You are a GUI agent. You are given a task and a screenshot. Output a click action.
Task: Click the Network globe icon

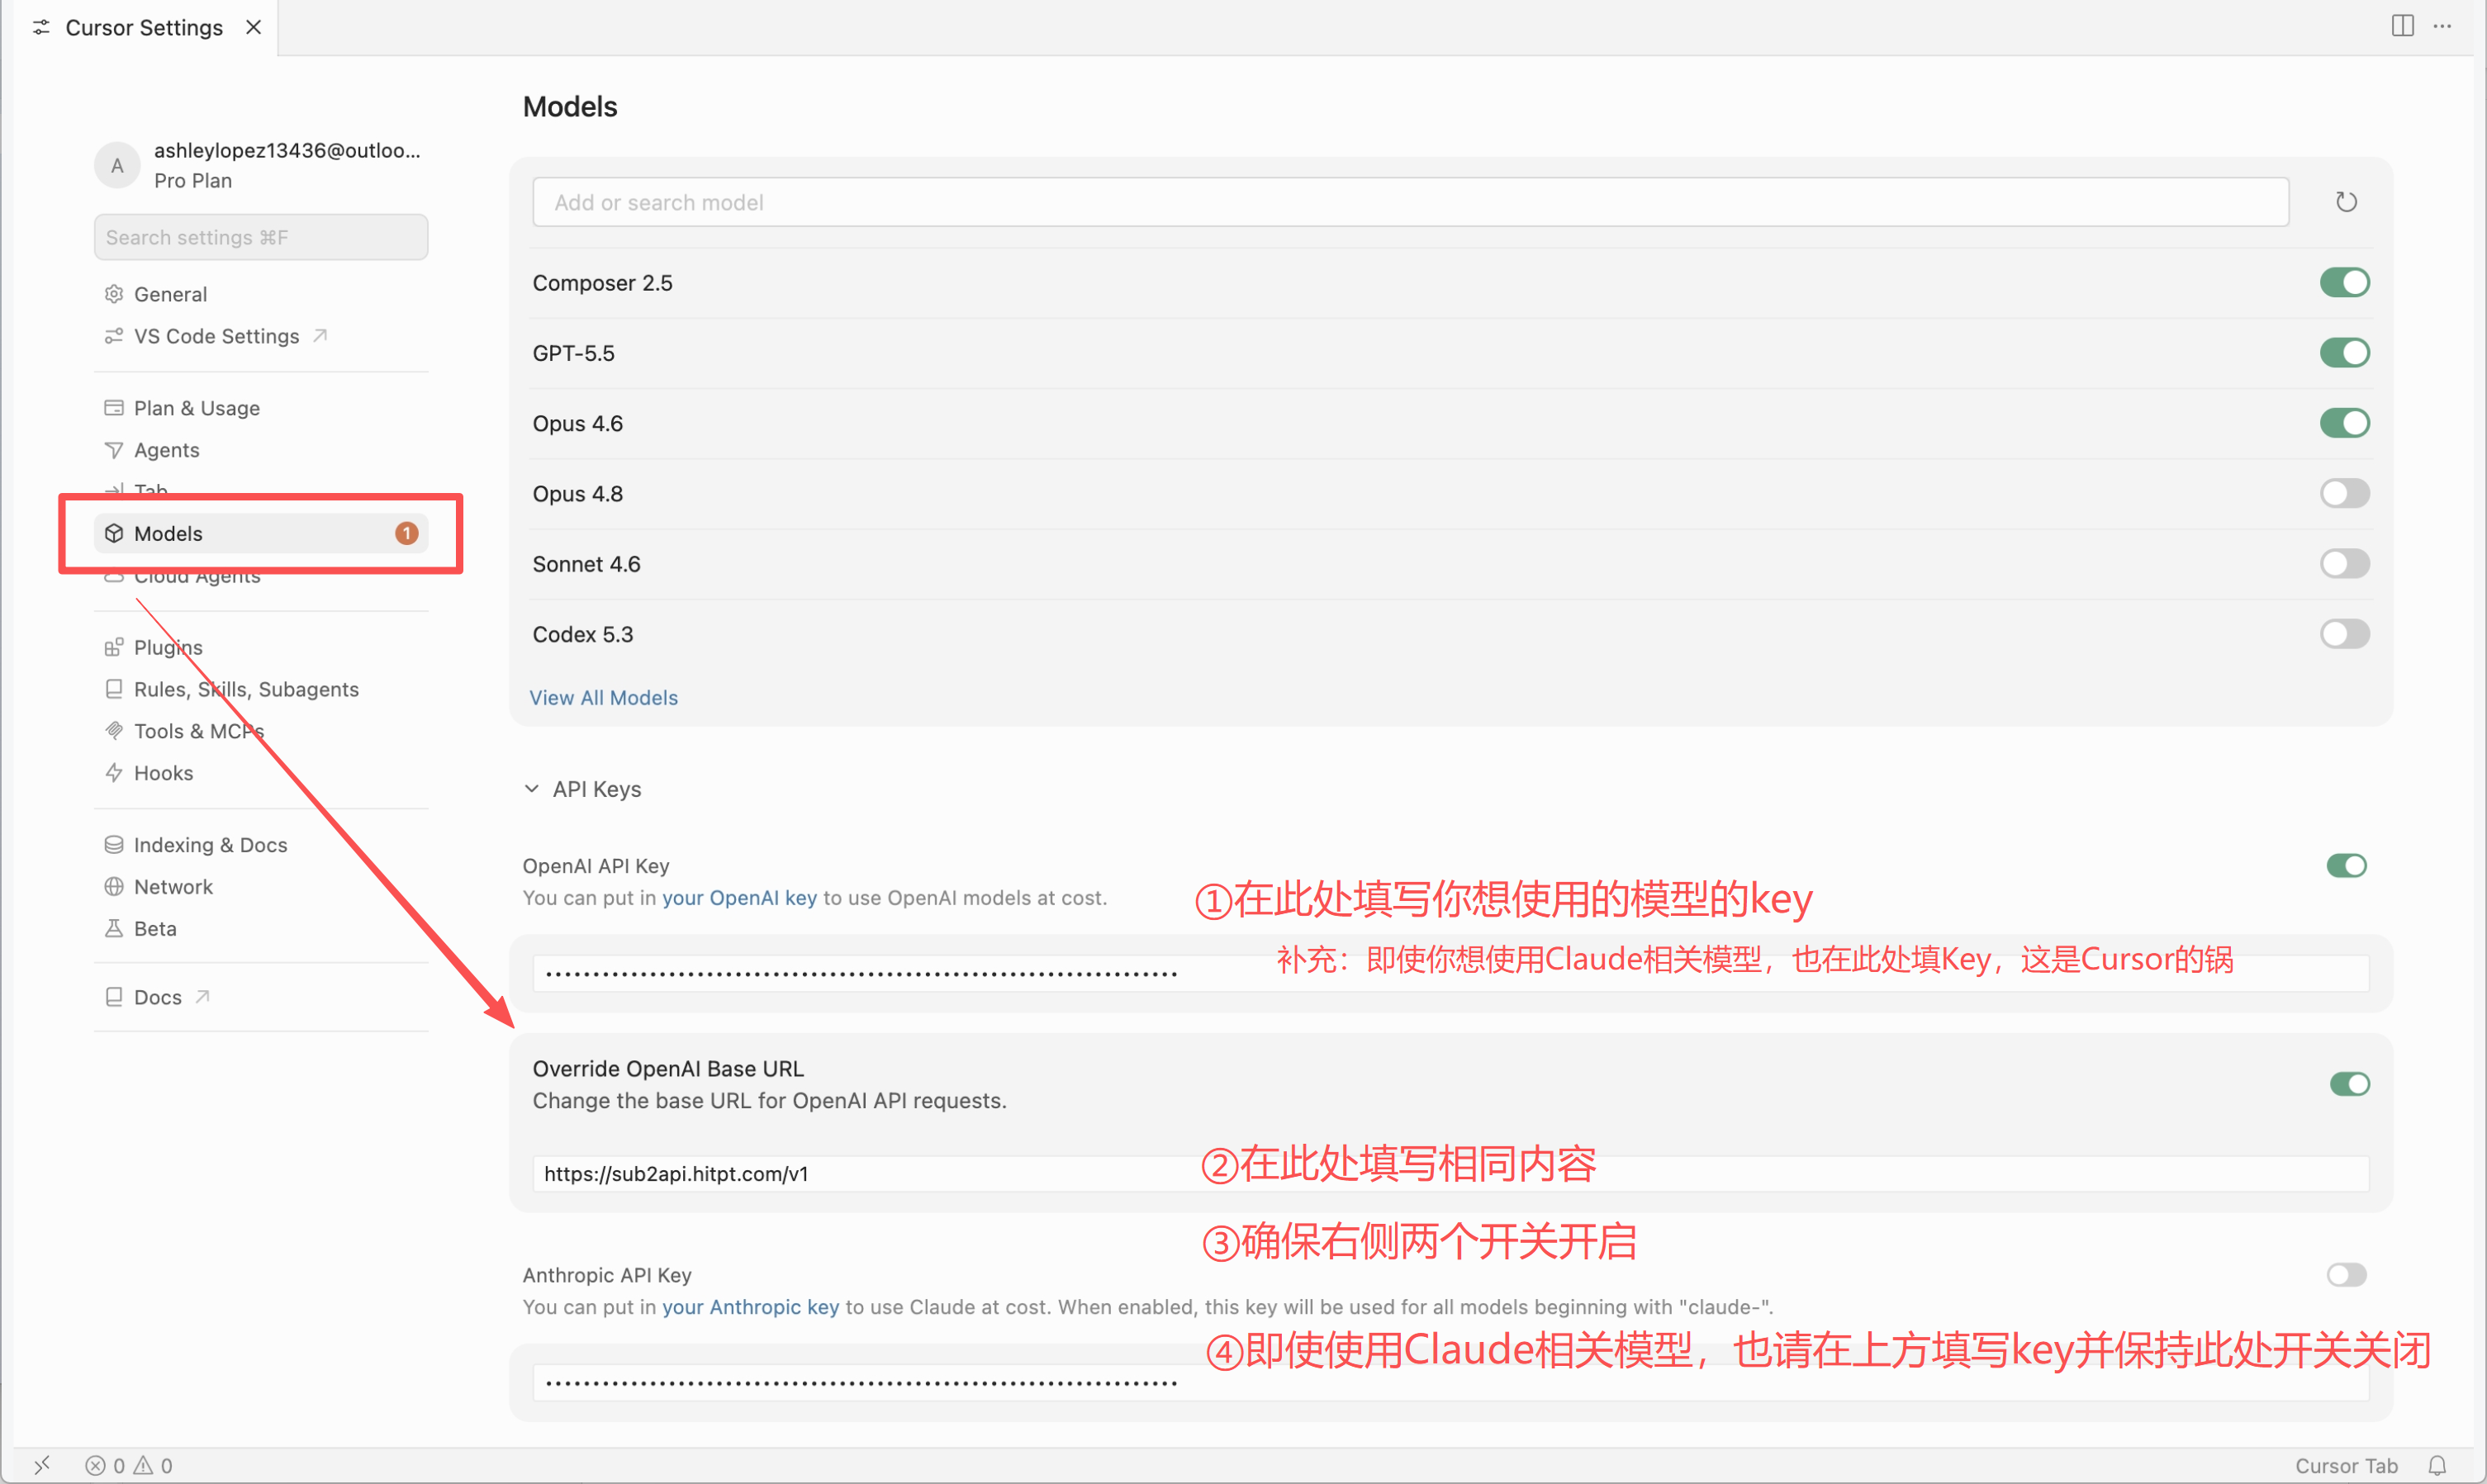[x=114, y=887]
